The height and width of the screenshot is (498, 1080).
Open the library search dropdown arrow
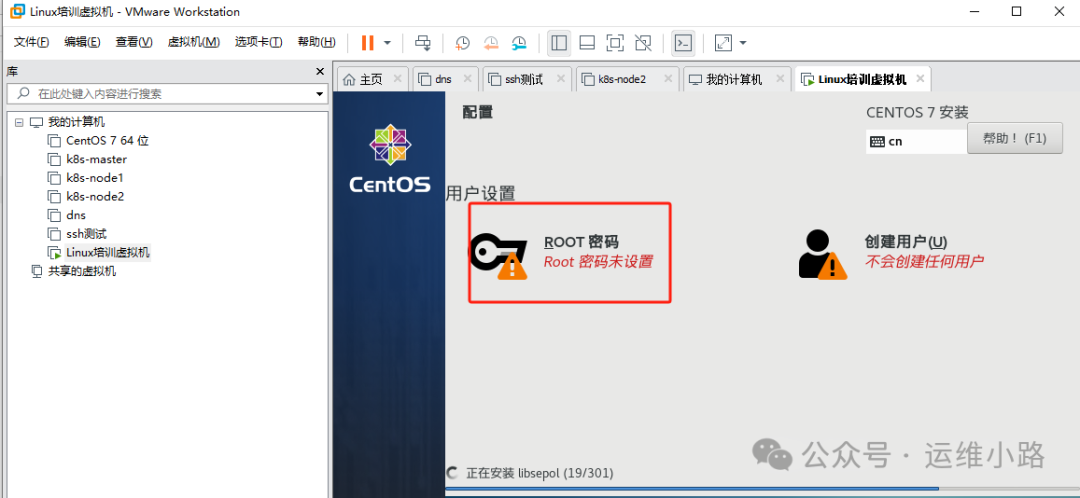coord(320,94)
